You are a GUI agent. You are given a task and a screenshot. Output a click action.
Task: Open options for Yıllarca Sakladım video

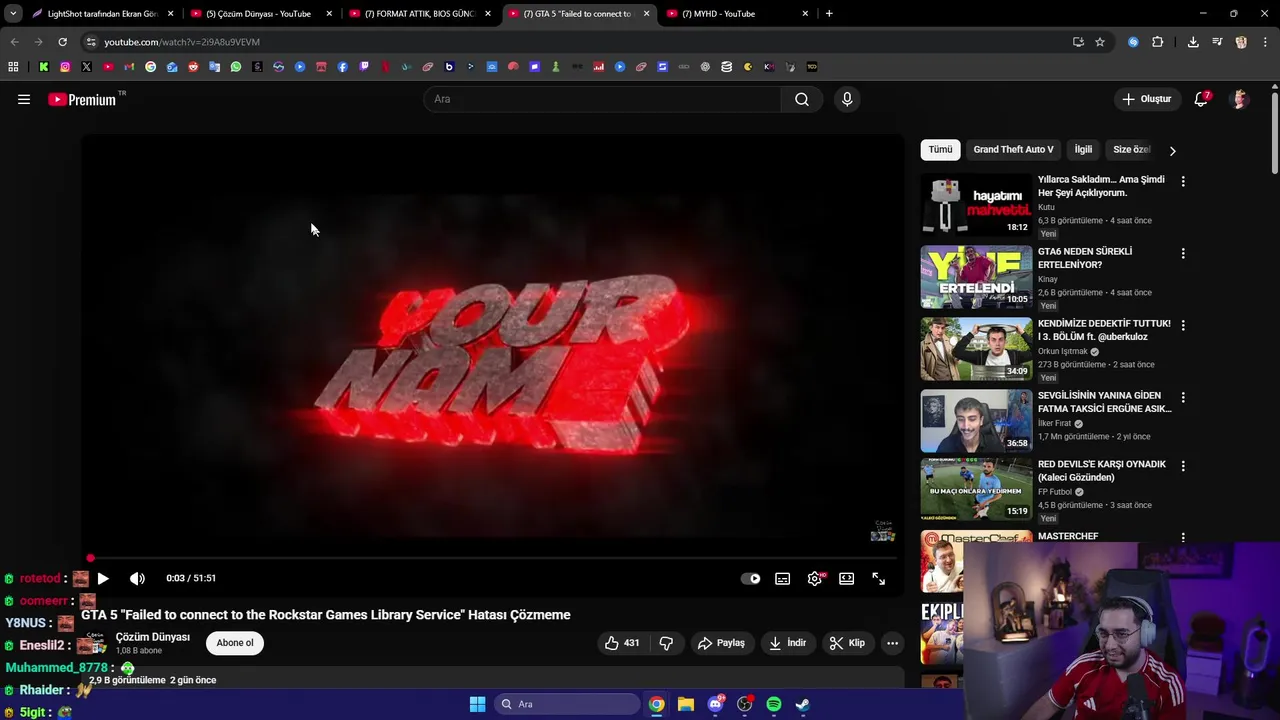(1183, 181)
